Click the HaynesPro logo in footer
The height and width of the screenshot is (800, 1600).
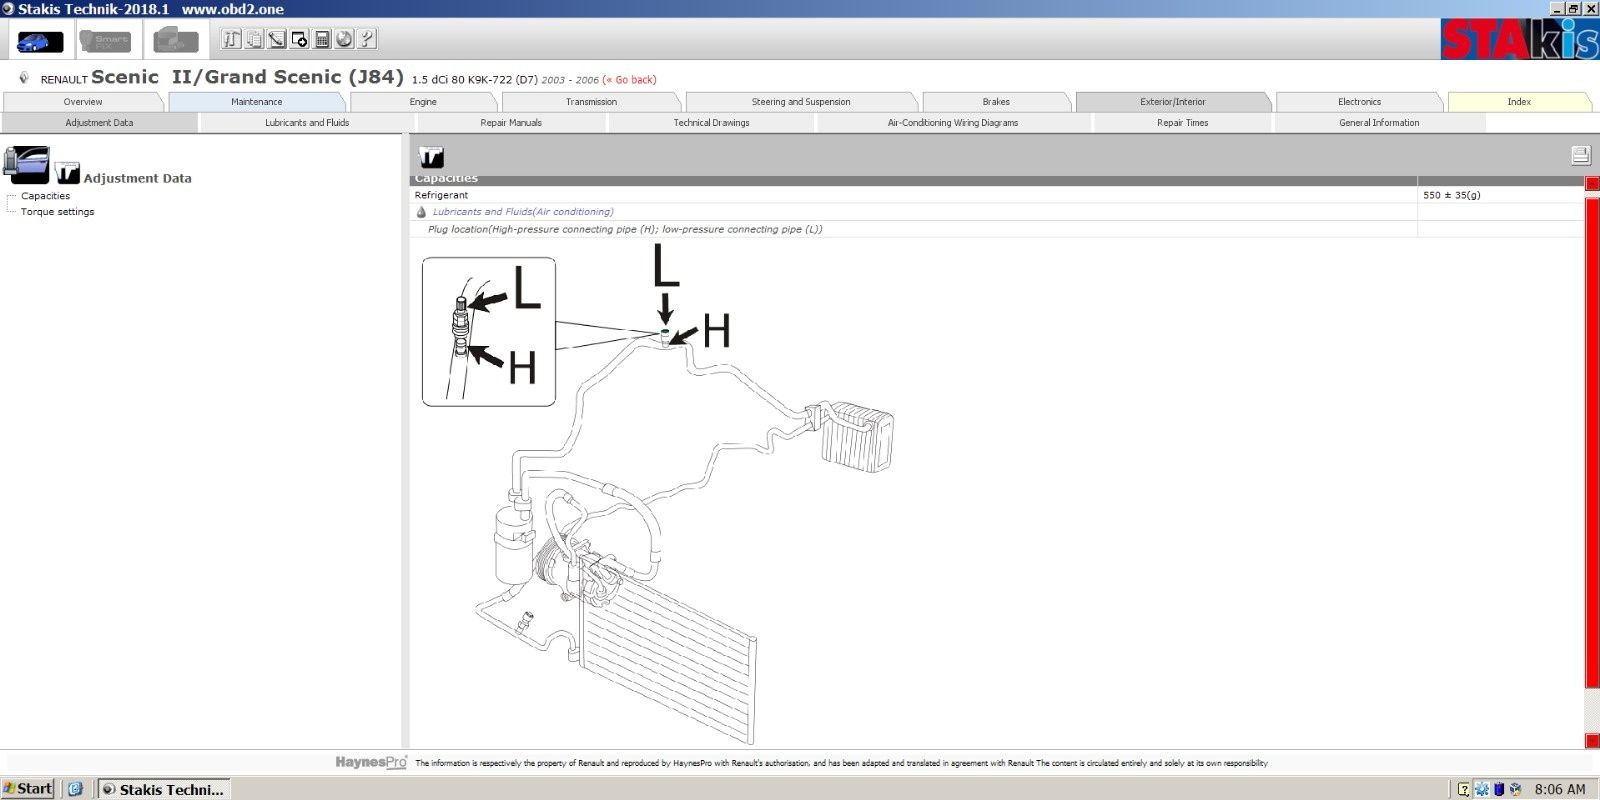pyautogui.click(x=370, y=762)
